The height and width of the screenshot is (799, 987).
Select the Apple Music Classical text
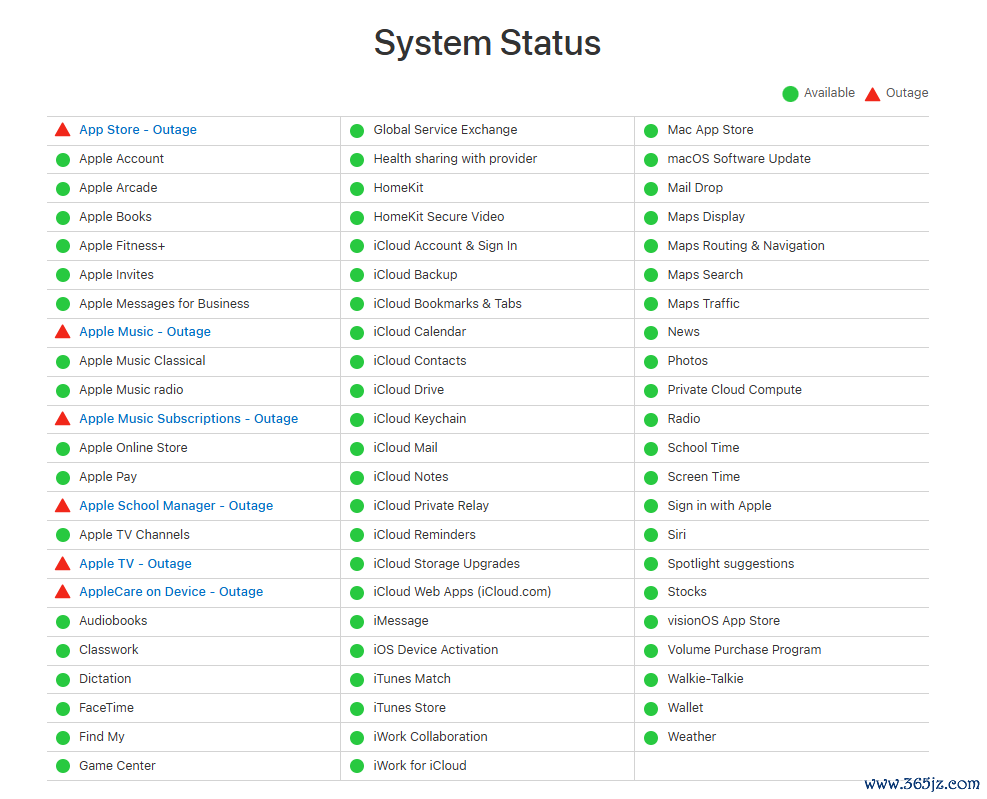point(142,361)
